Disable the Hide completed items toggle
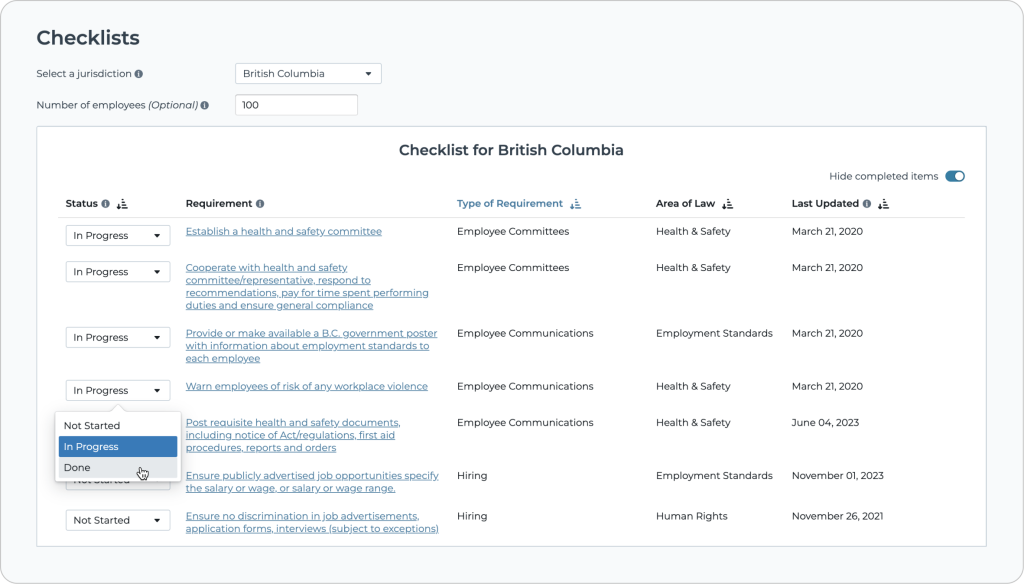1024x584 pixels. [x=955, y=175]
